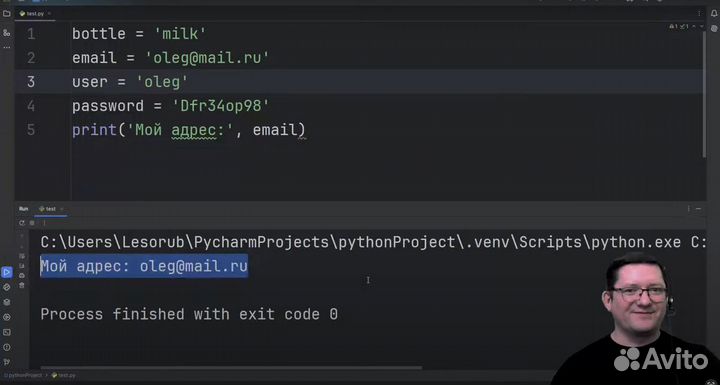The image size is (720, 385).
Task: Click the string 'oleg@mail.ru' on line 2
Action: [207, 58]
